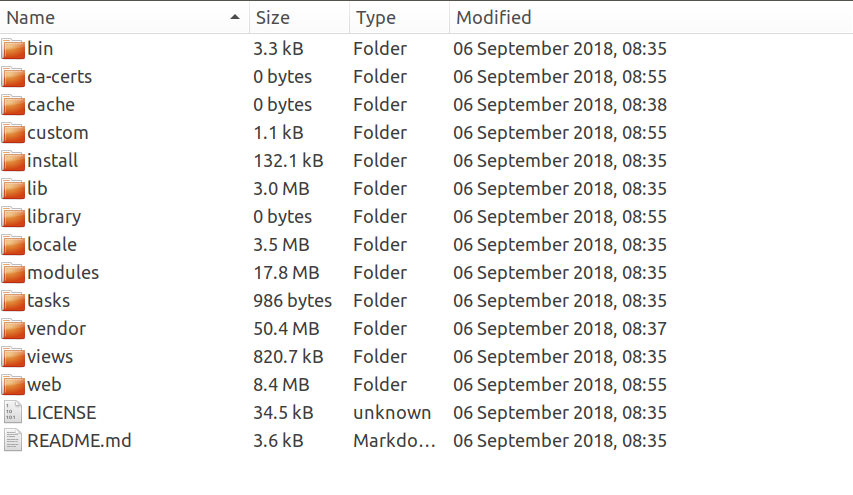853x495 pixels.
Task: Select the custom folder name
Action: [x=58, y=133]
